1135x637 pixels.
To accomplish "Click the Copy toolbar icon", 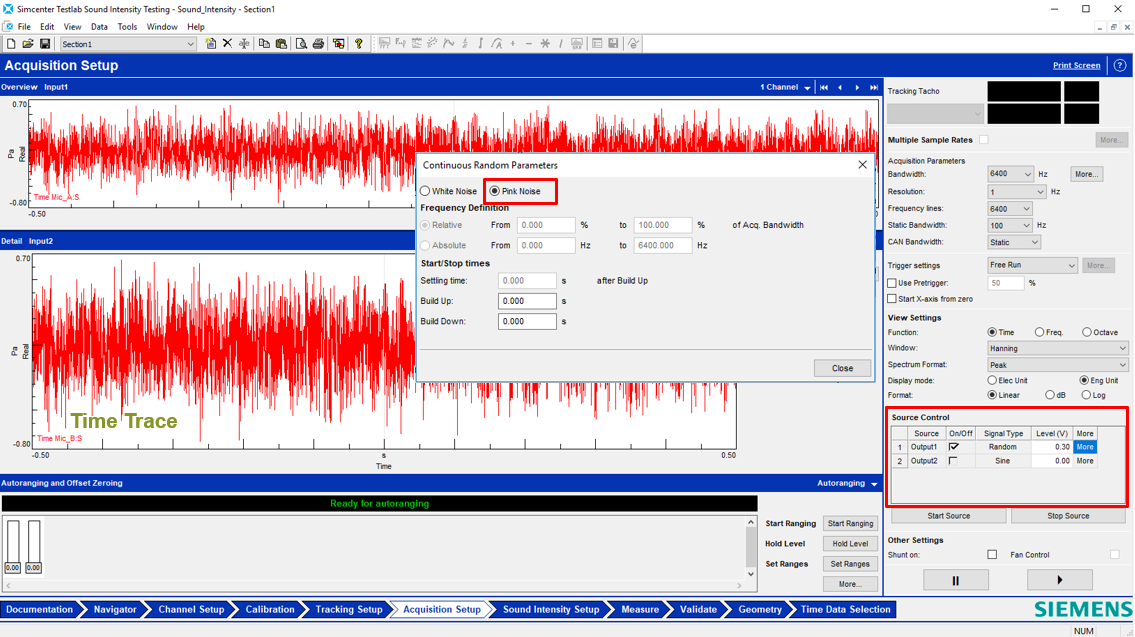I will pyautogui.click(x=264, y=44).
